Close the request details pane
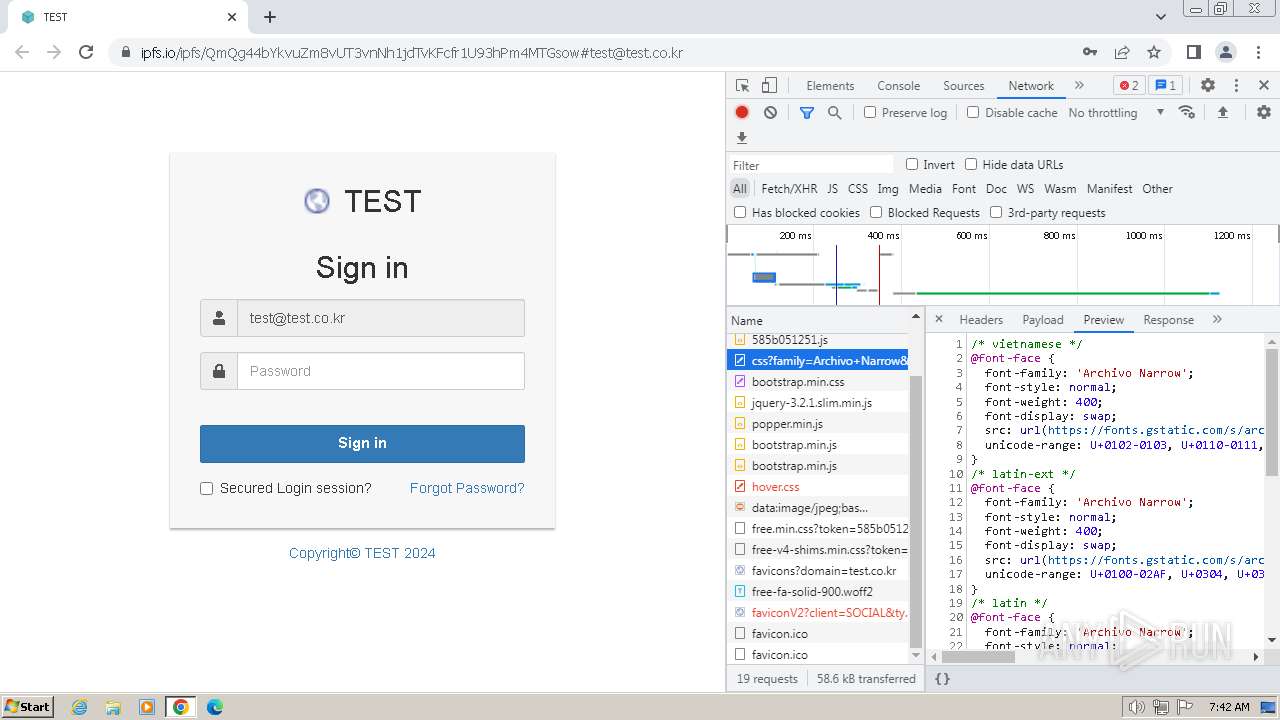 [x=938, y=320]
